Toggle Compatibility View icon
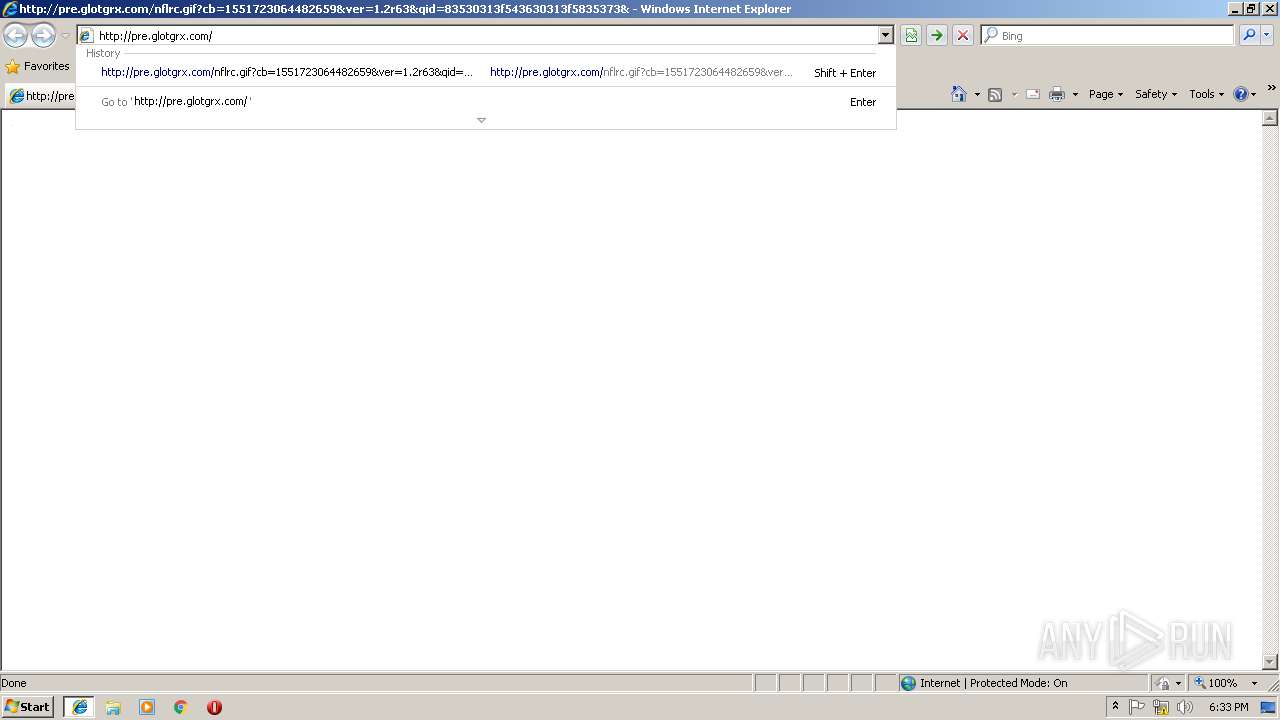Screen dimensions: 1280x720 [x=911, y=36]
